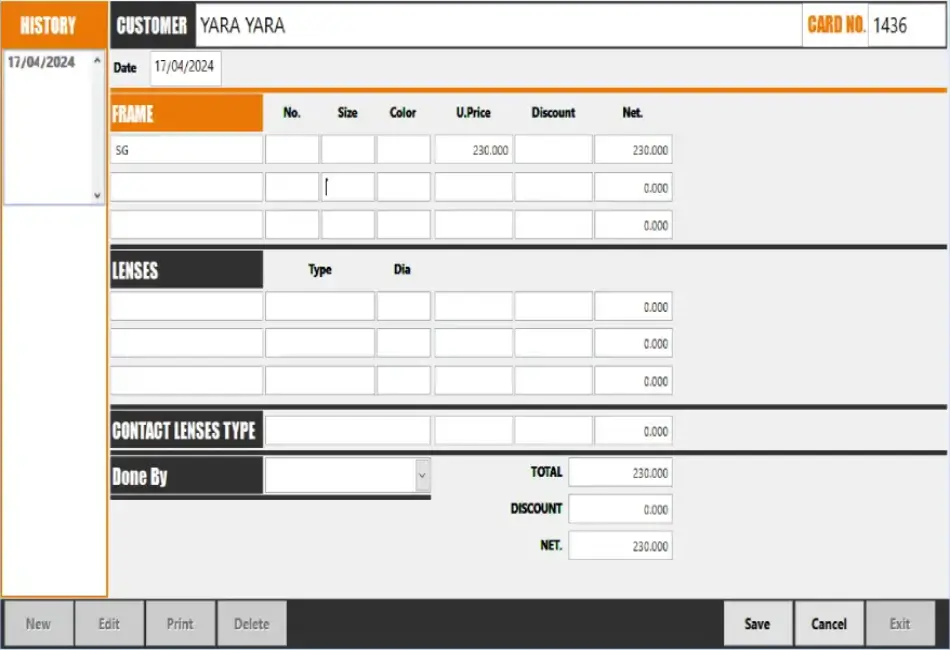This screenshot has height=650, width=950.
Task: Click the Save button
Action: click(757, 623)
